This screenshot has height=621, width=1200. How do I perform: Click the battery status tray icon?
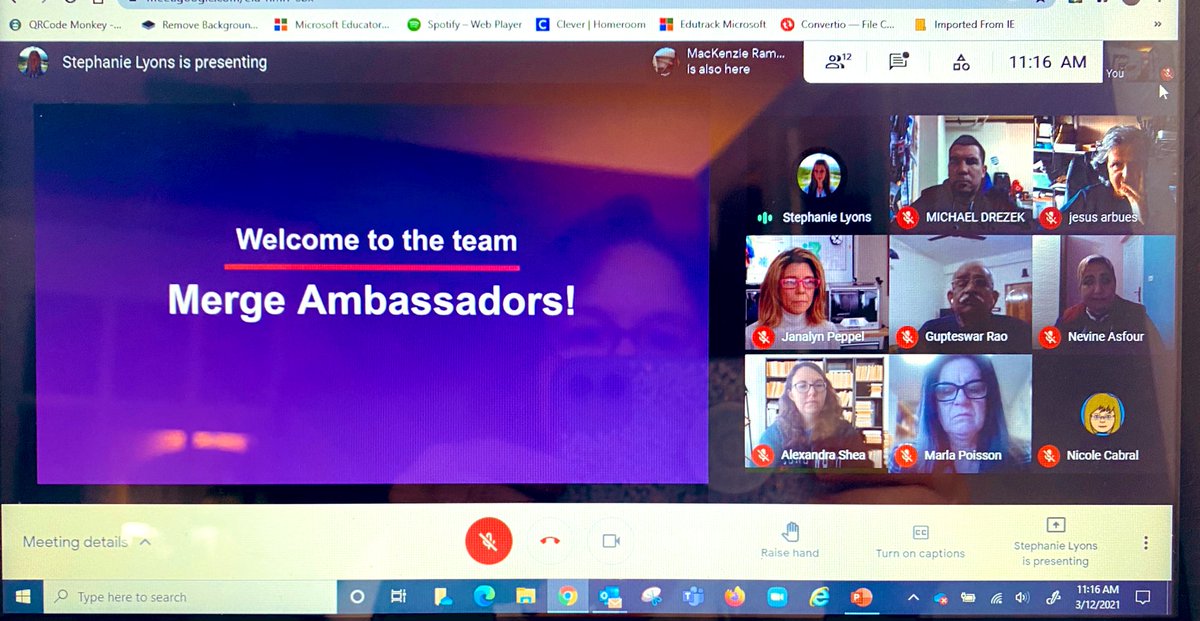point(968,598)
